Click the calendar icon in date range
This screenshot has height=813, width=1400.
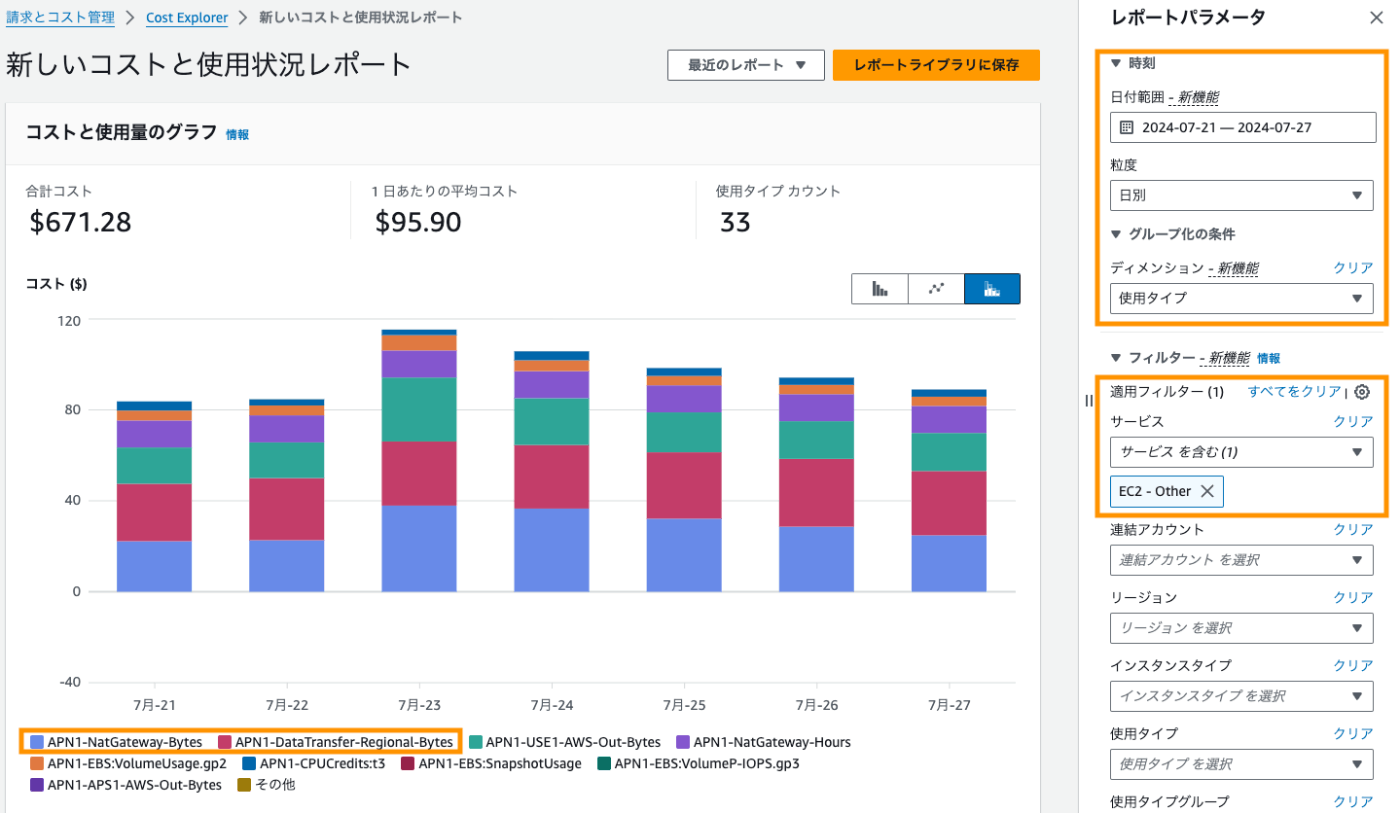tap(1126, 127)
